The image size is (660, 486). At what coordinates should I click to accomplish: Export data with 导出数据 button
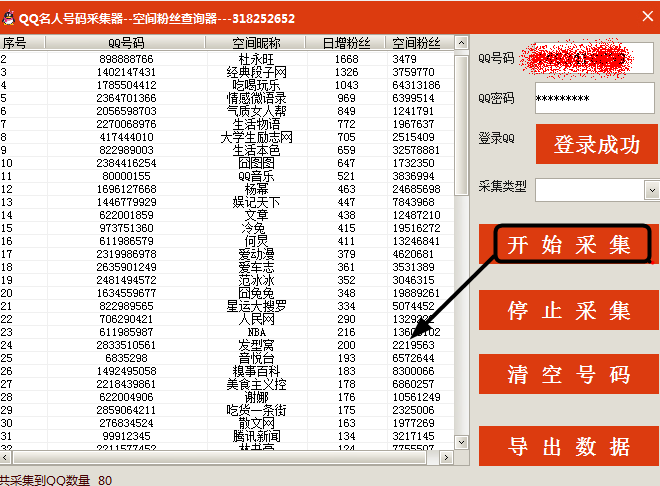click(x=568, y=446)
